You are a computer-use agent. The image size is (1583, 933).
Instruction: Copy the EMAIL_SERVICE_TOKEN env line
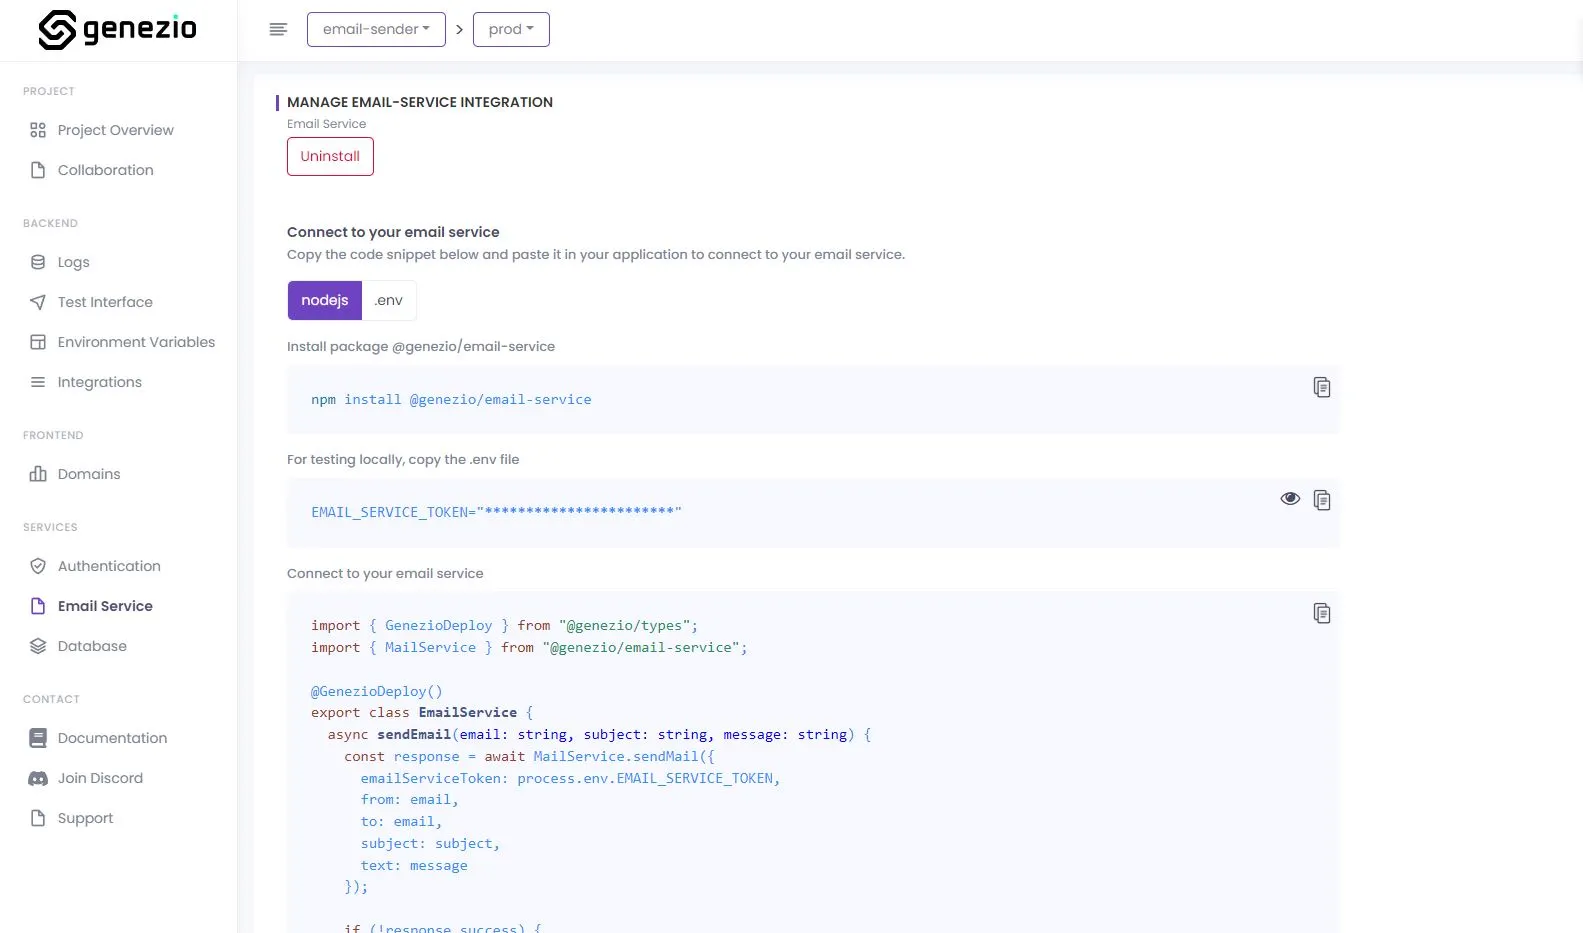click(x=1321, y=500)
